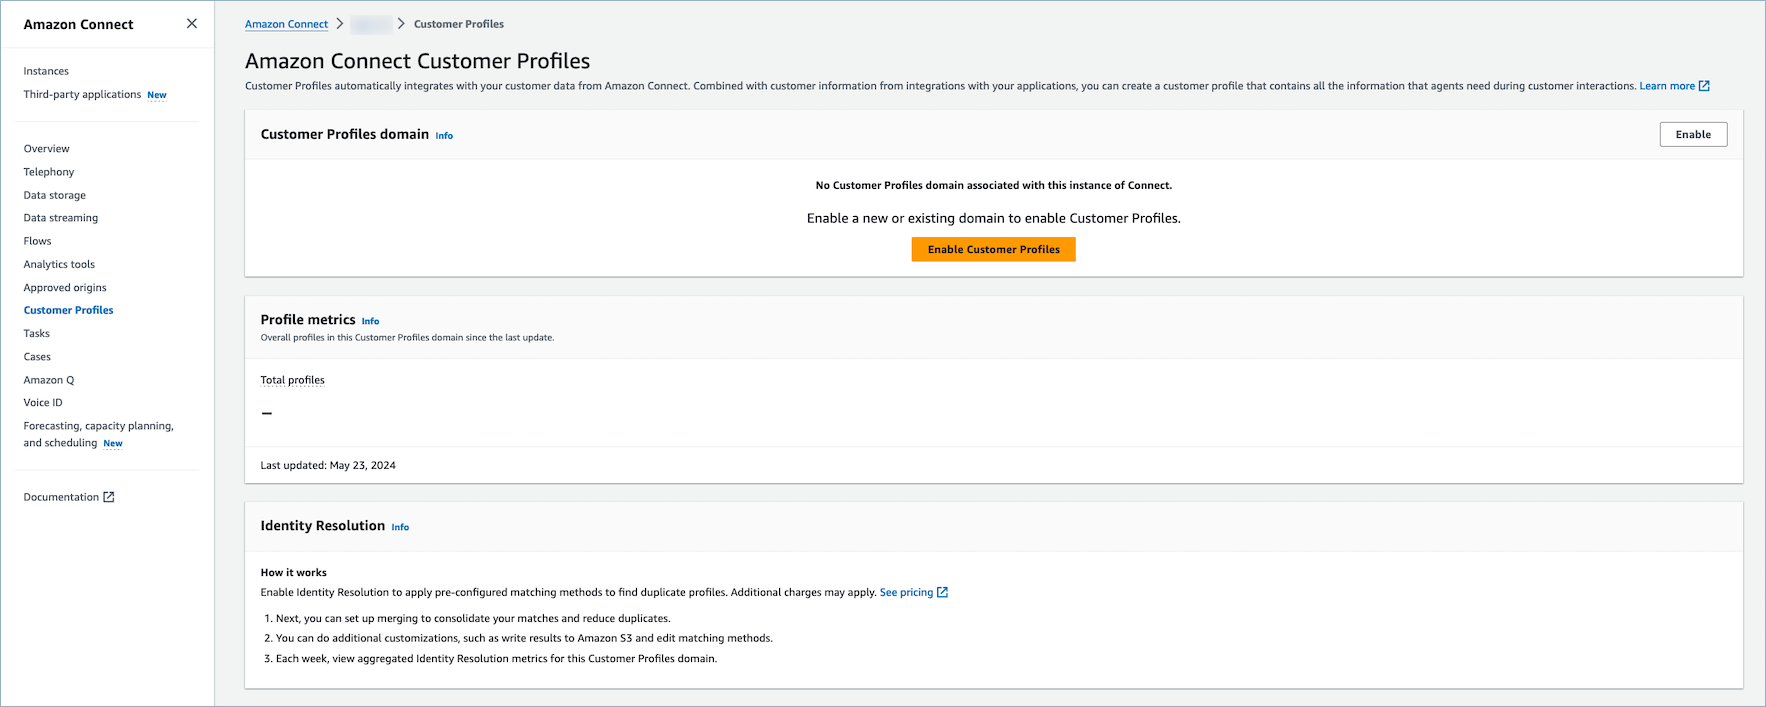Go to Amazon Connect breadcrumb link
The image size is (1766, 707).
click(286, 24)
